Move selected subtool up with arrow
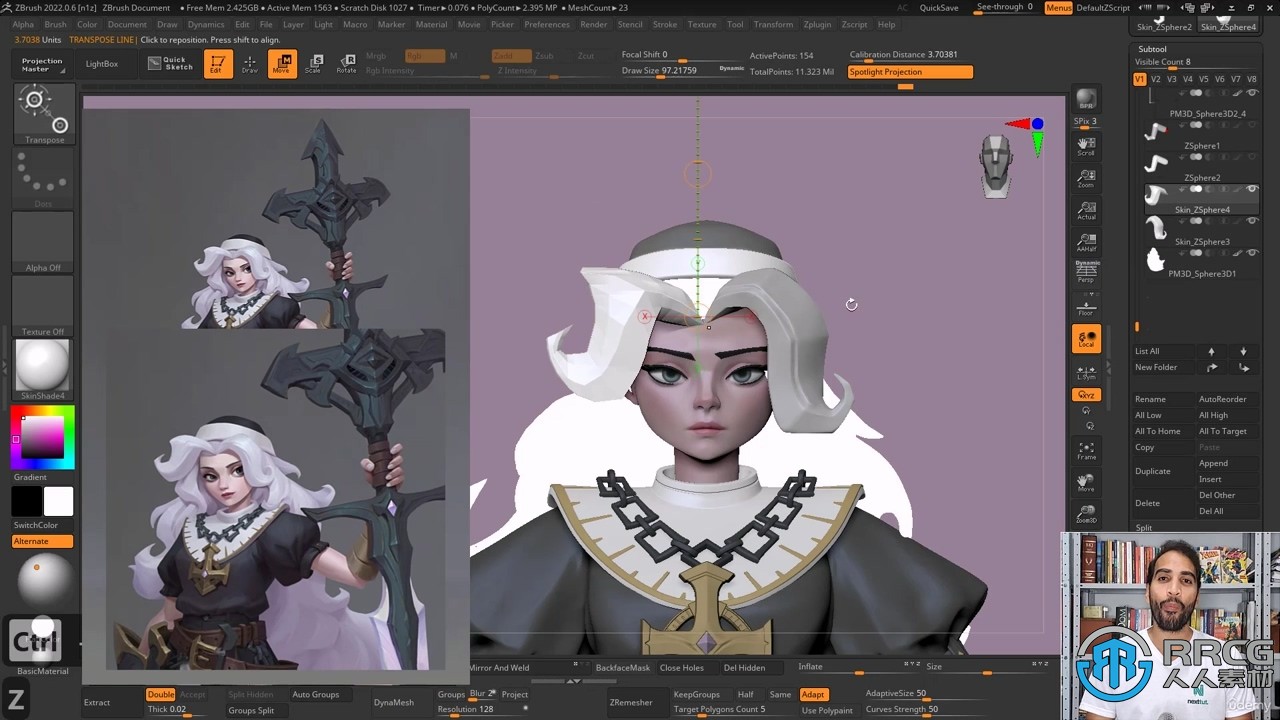1280x720 pixels. (x=1211, y=351)
